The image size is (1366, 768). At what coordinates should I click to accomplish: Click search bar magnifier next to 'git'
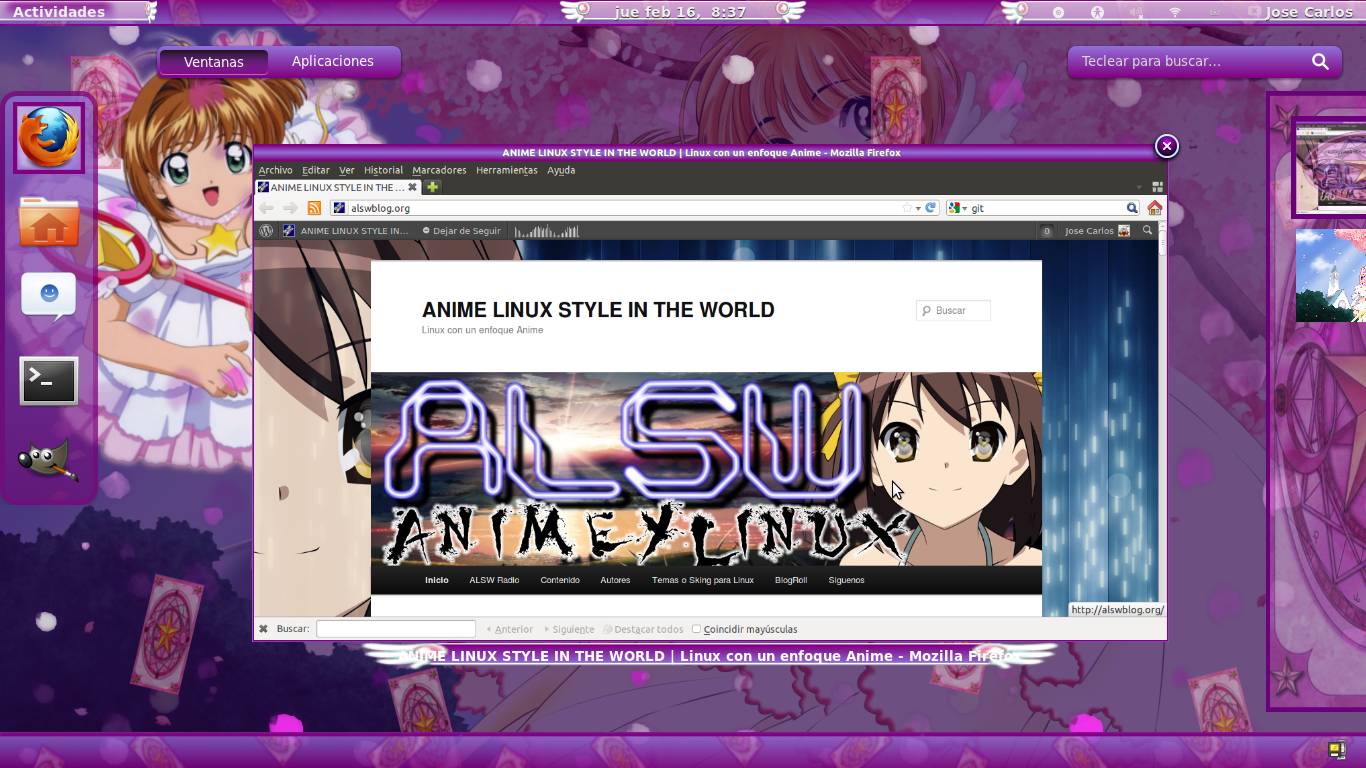1132,208
